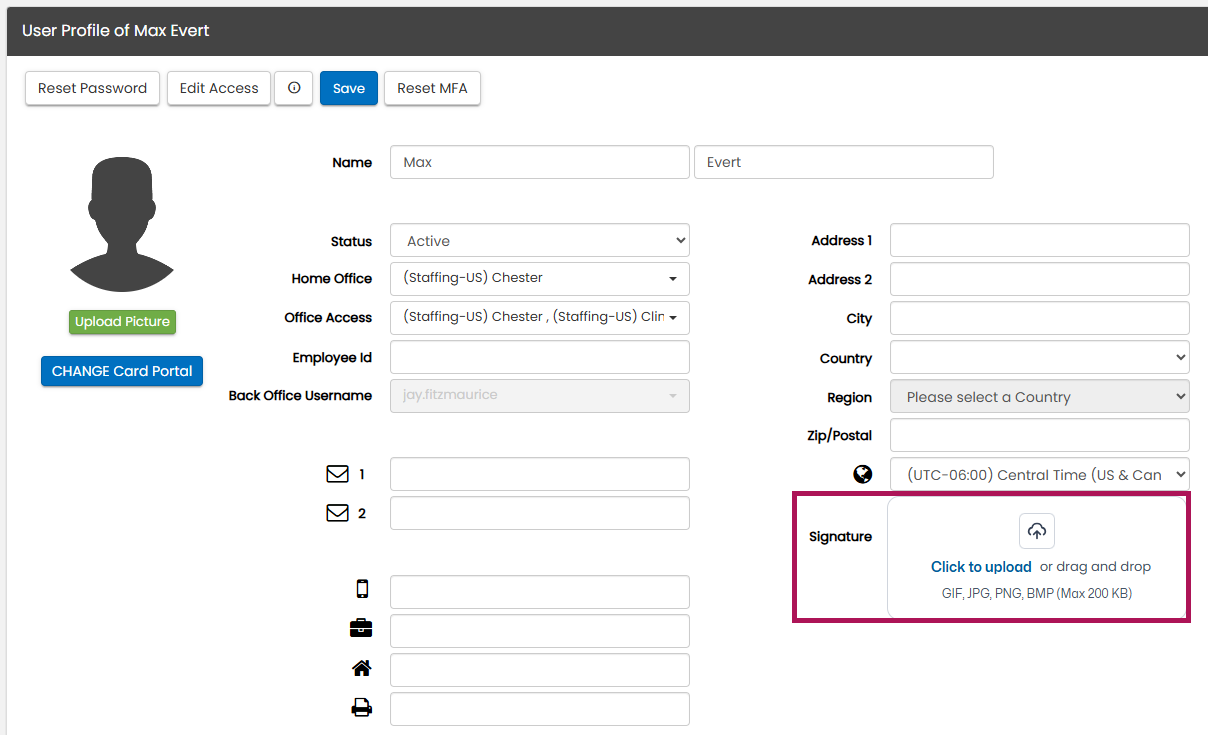Click the work phone input field
The height and width of the screenshot is (735, 1208).
click(540, 631)
